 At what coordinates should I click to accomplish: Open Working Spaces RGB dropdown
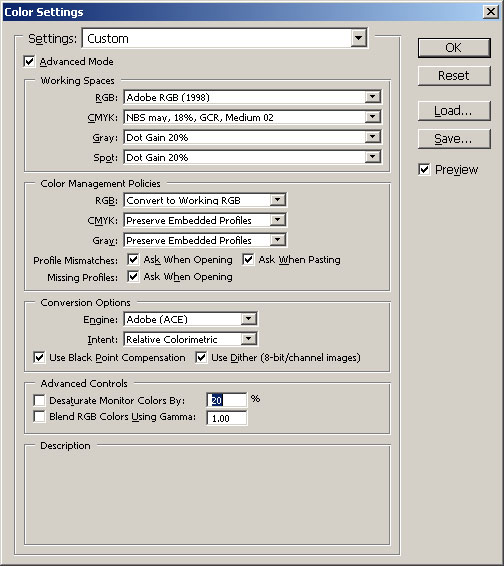pos(252,97)
